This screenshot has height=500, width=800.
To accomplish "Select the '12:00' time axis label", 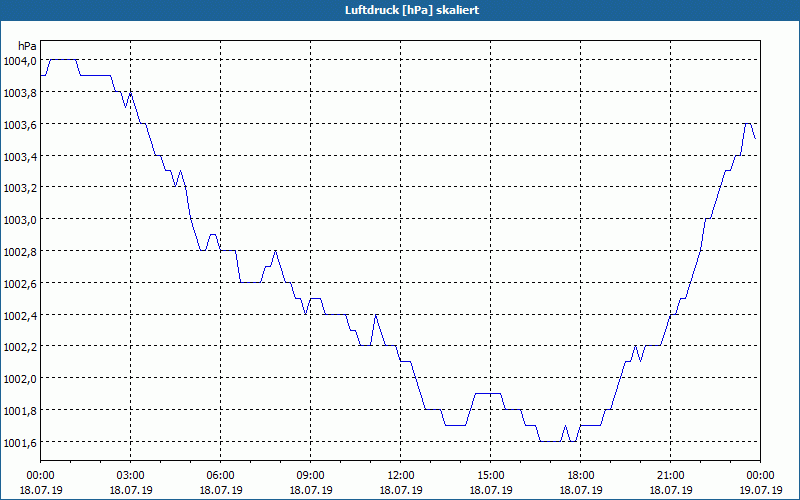I will click(401, 476).
